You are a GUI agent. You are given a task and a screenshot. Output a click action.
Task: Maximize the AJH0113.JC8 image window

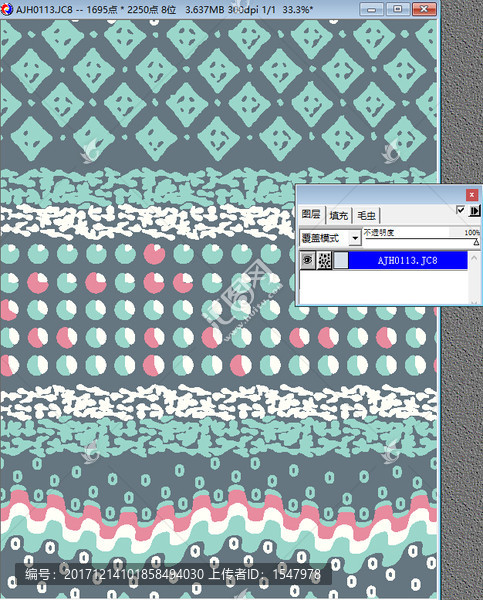click(x=398, y=9)
